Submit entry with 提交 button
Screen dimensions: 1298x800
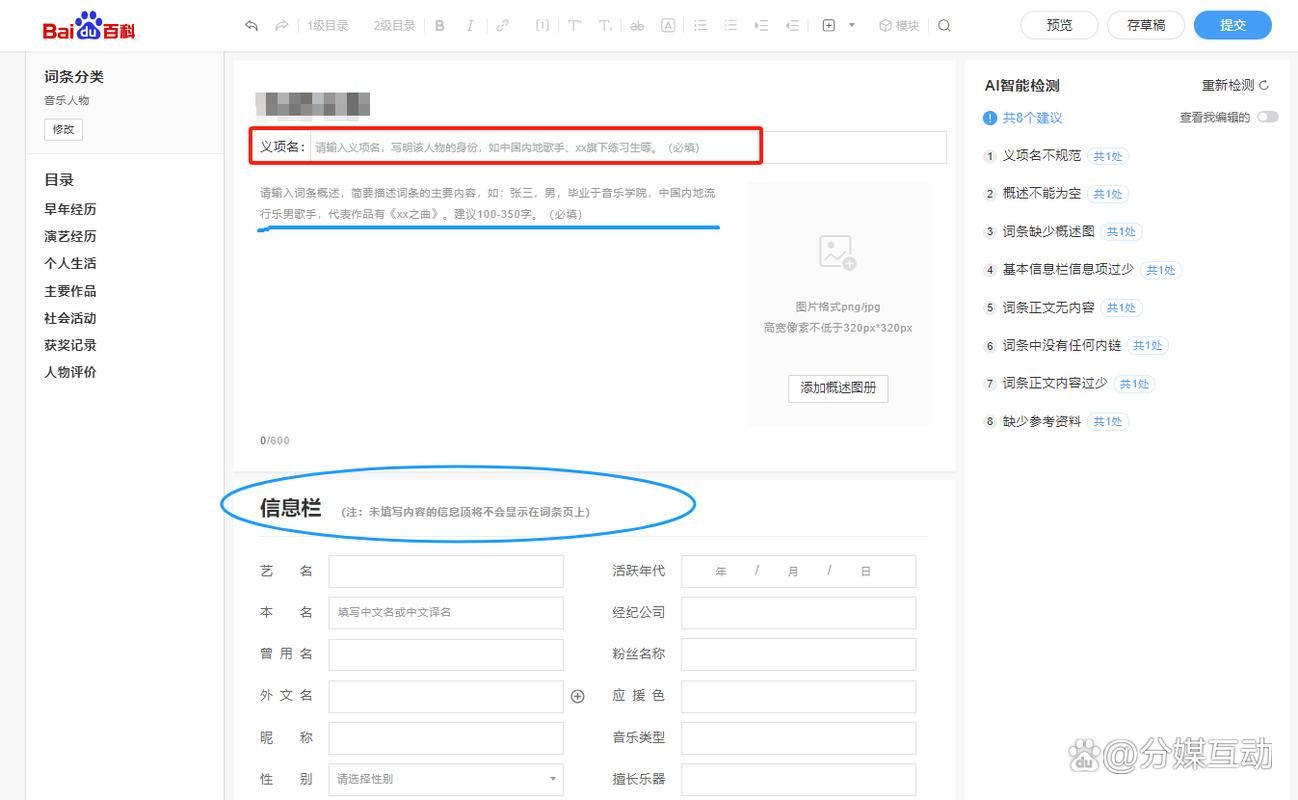1233,25
